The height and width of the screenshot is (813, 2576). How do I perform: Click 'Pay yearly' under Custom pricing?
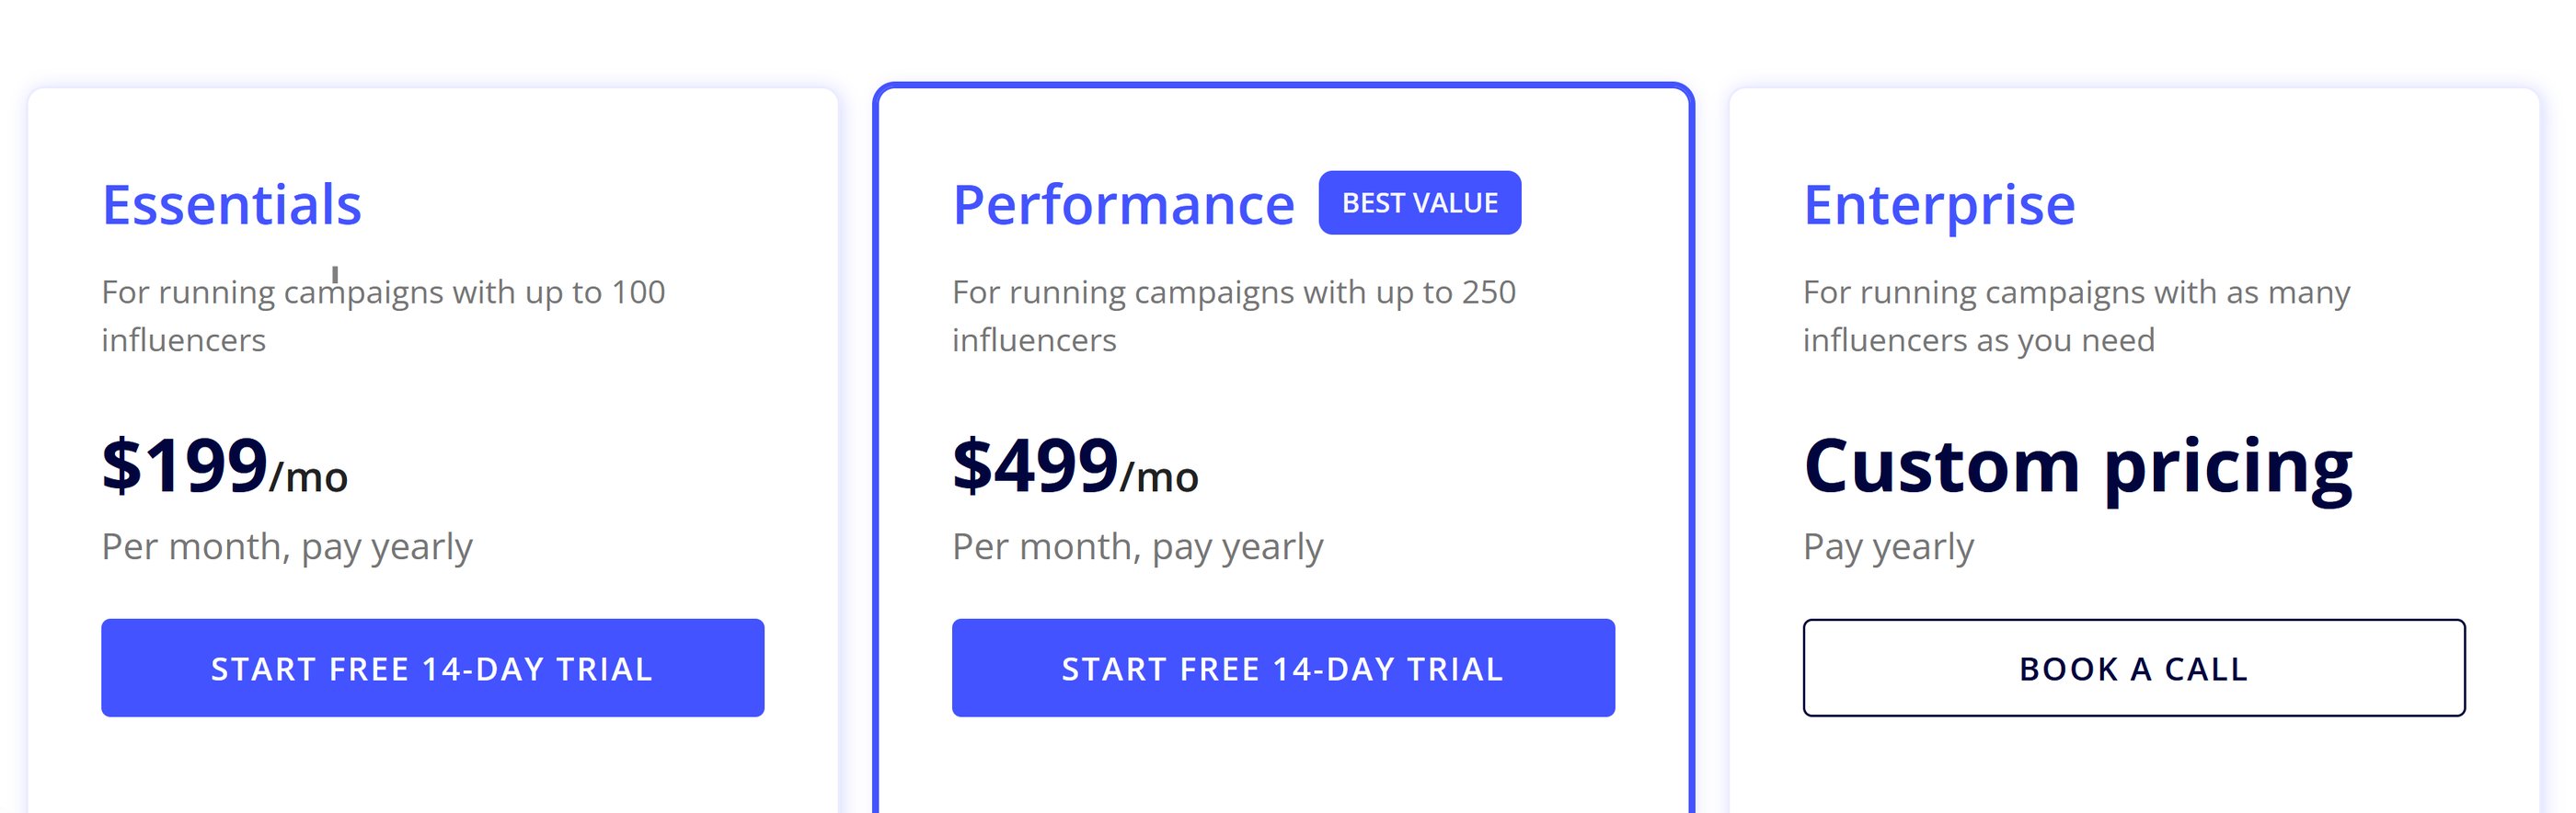tap(1887, 546)
